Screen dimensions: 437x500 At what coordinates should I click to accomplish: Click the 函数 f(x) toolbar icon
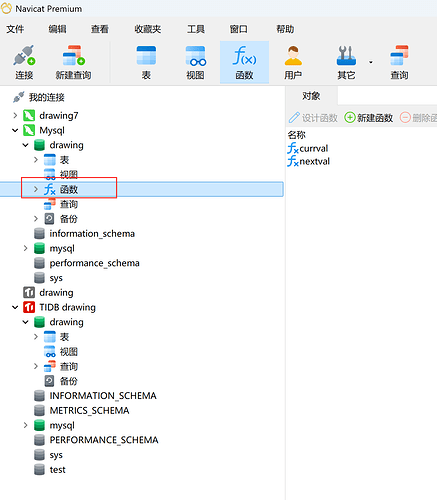click(x=244, y=62)
